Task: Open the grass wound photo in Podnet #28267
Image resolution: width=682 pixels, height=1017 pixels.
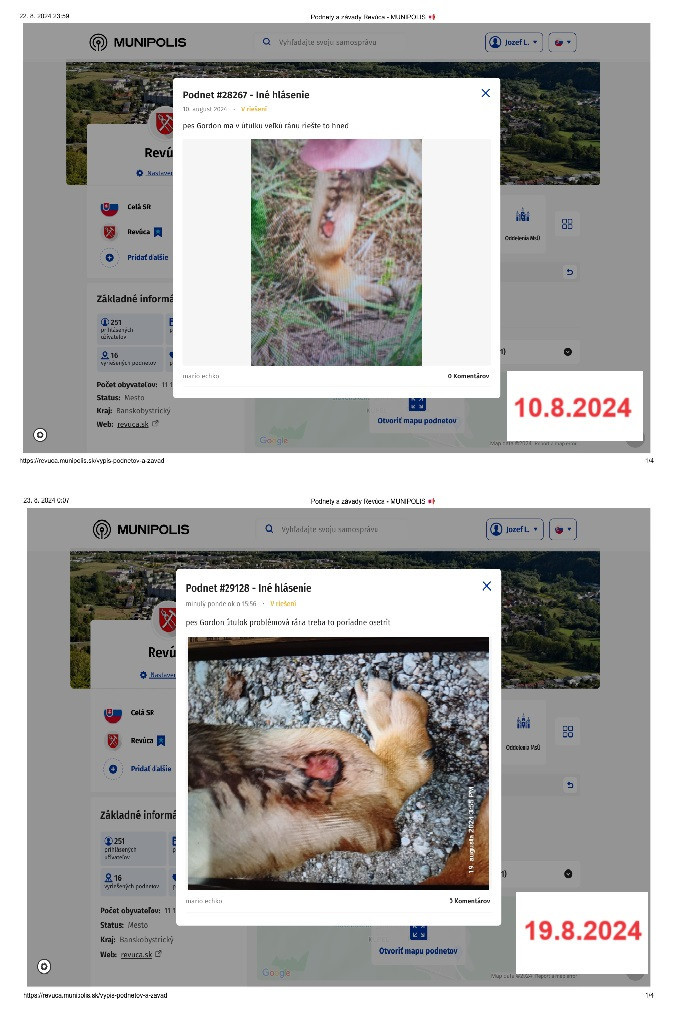Action: (x=336, y=252)
